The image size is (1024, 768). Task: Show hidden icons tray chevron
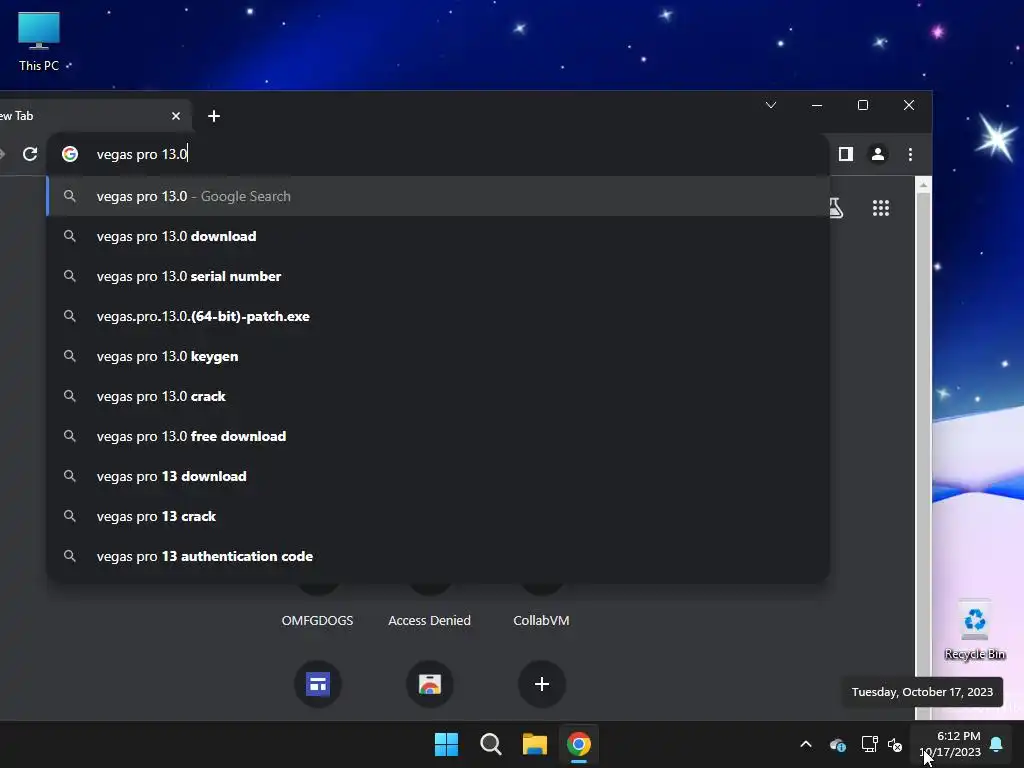point(806,744)
